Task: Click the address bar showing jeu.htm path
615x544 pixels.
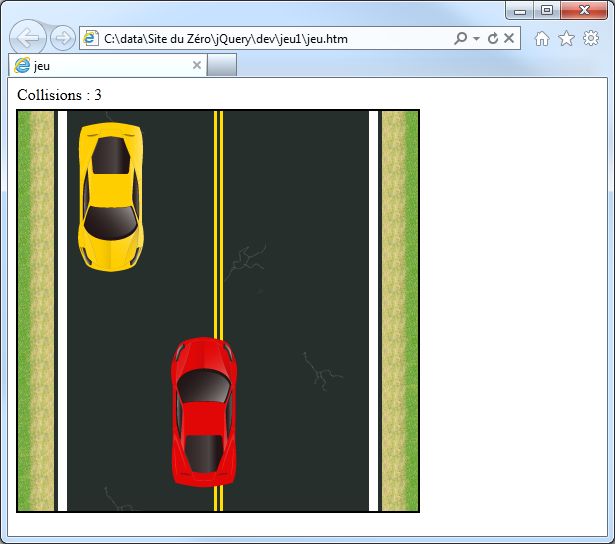Action: click(x=270, y=39)
